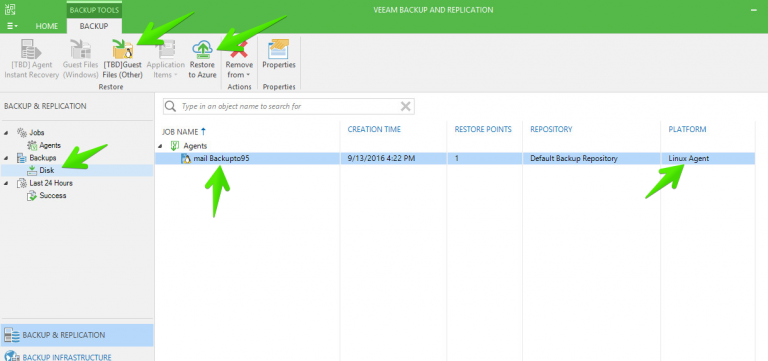Select the BACKUP ribbon tab
768x361 pixels.
(x=94, y=26)
